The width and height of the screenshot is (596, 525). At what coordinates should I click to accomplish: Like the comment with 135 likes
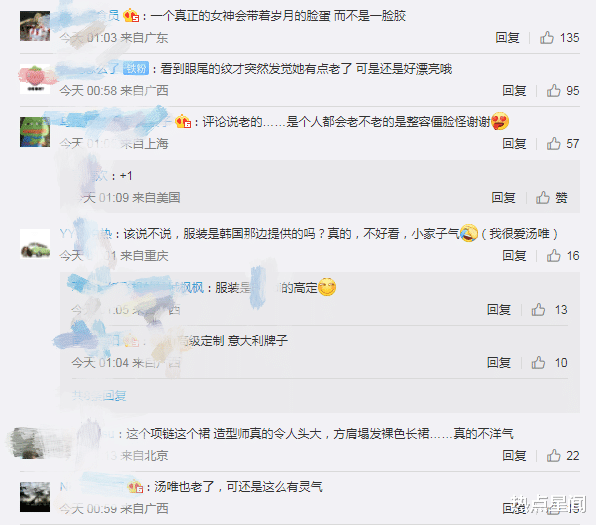tap(547, 38)
